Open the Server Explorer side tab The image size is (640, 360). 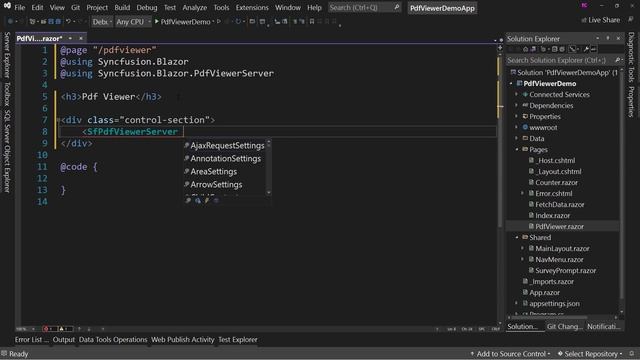[7, 55]
